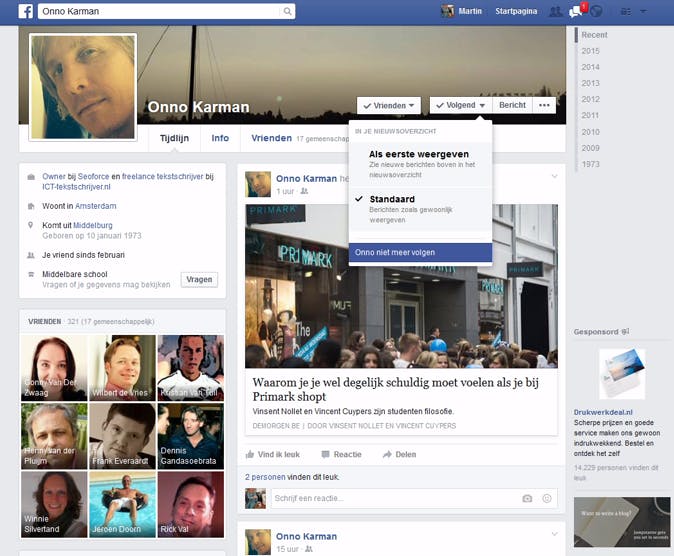Click the Facebook logo icon
Image resolution: width=674 pixels, height=556 pixels.
25,11
